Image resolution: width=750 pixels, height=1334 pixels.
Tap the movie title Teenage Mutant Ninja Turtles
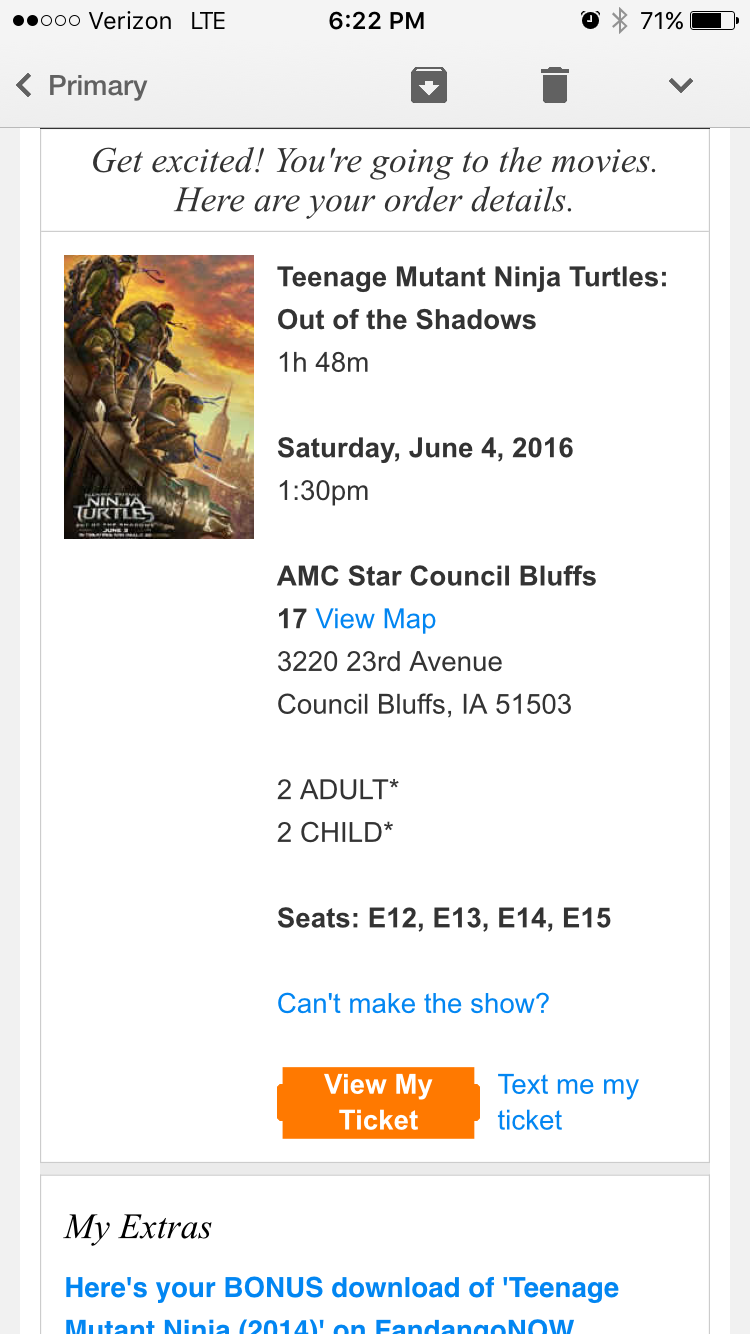tap(472, 298)
